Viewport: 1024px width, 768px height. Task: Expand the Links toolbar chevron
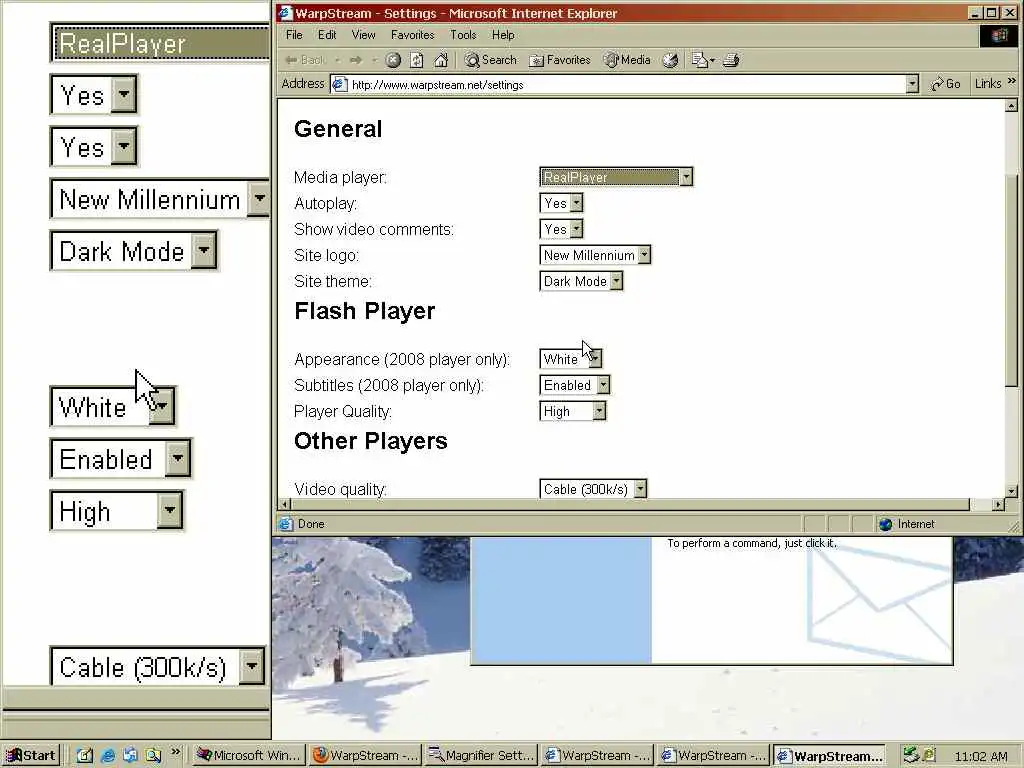point(1012,82)
